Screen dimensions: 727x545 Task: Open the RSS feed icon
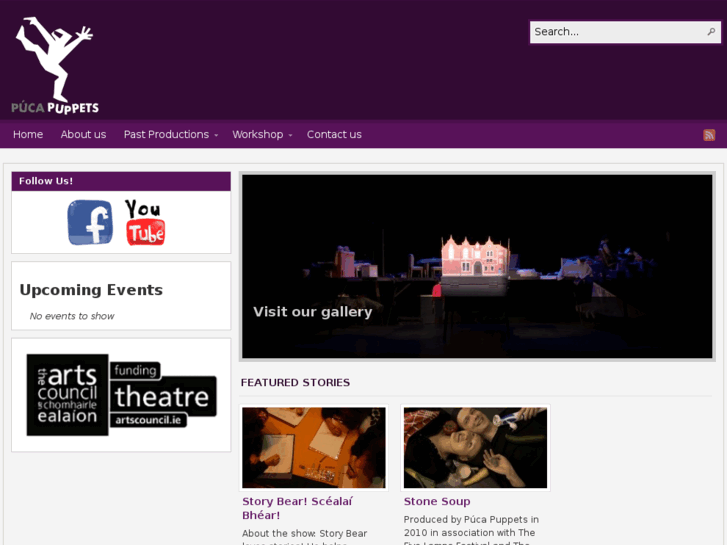coord(709,135)
